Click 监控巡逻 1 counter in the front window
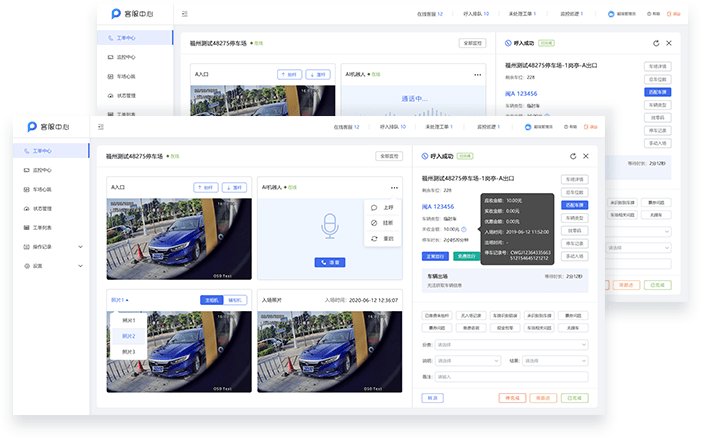 pyautogui.click(x=488, y=127)
